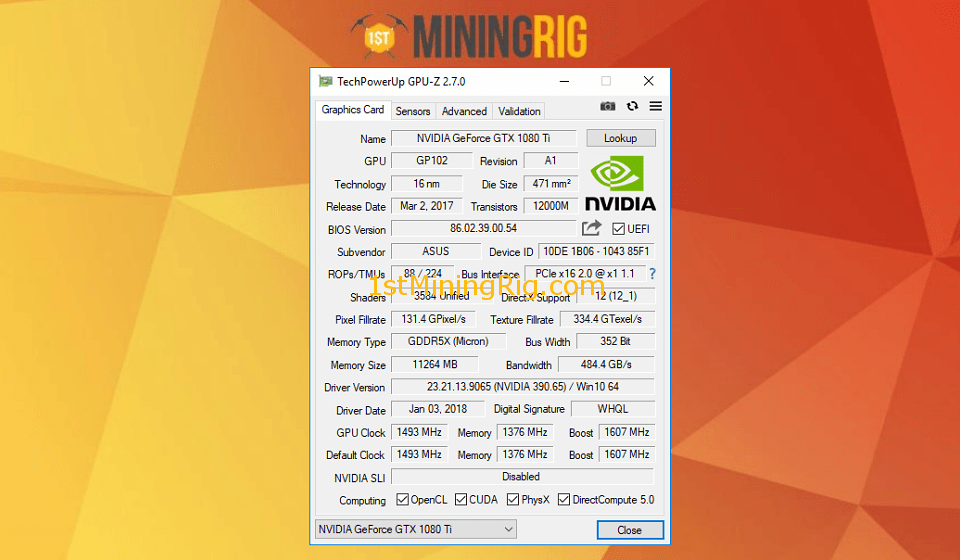Click the NVIDIA SLI field showing Disabled
960x560 pixels.
coord(522,477)
